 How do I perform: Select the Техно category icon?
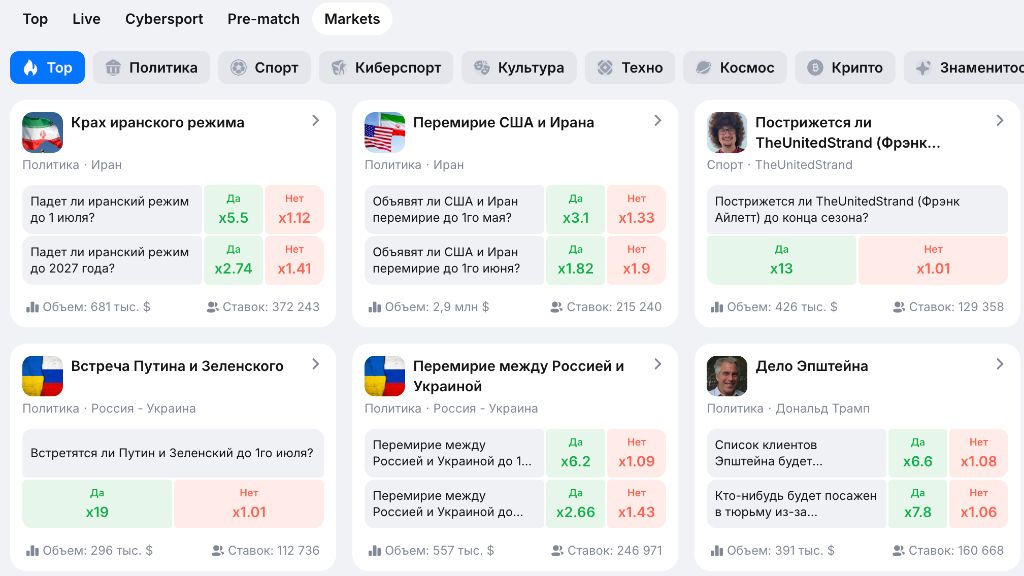coord(603,68)
